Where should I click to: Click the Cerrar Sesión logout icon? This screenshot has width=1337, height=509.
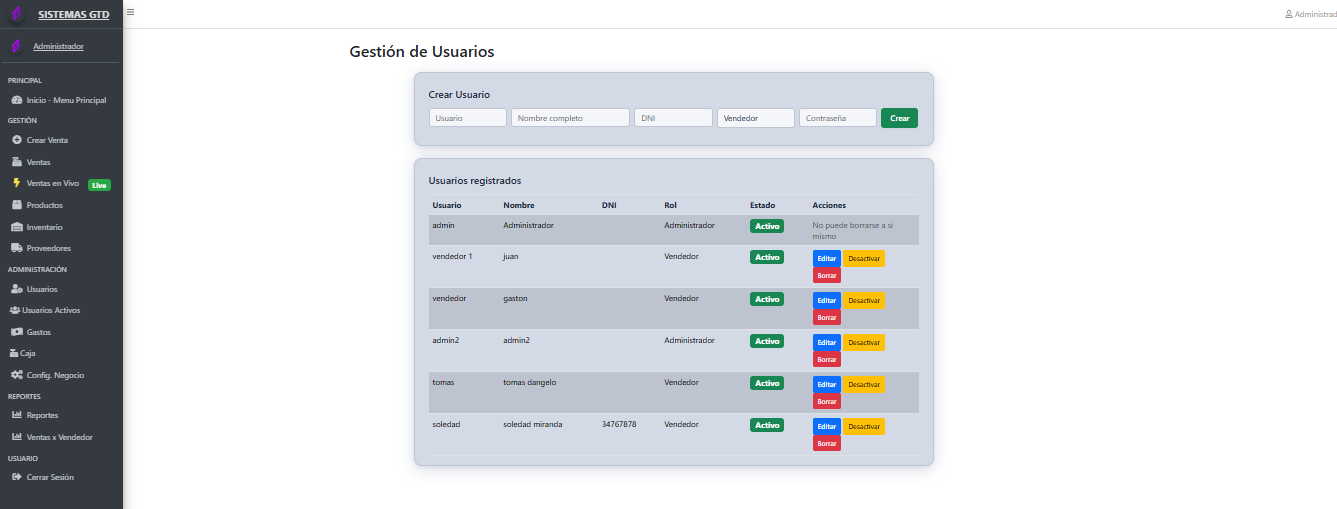[x=17, y=477]
